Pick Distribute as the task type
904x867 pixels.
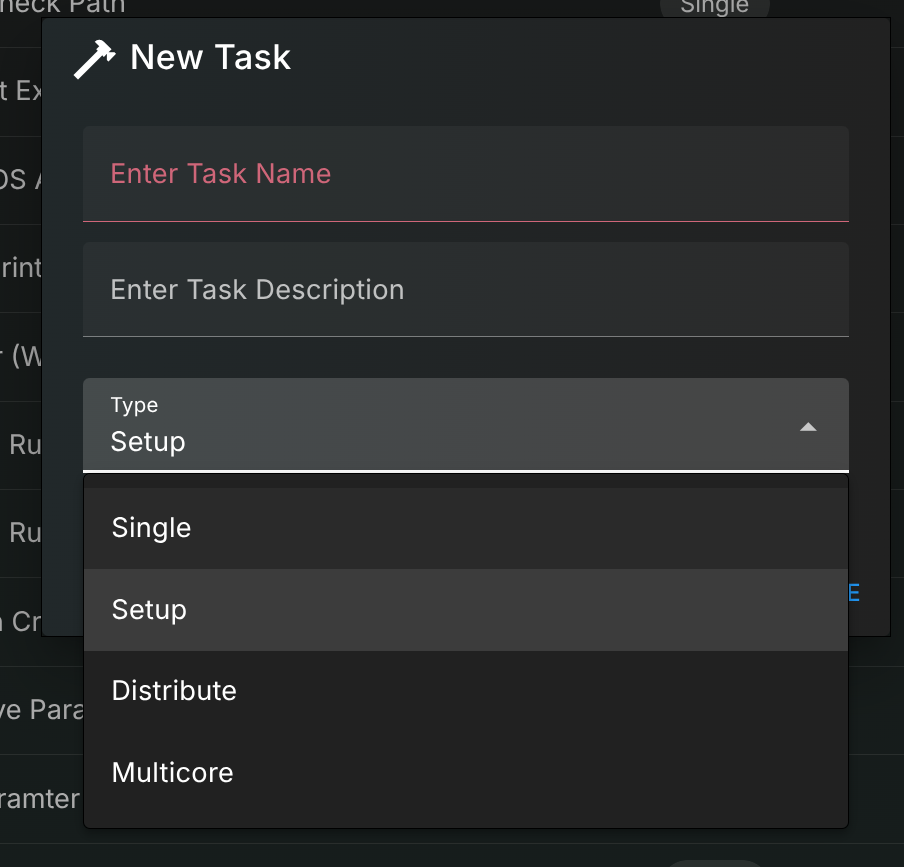pos(465,691)
